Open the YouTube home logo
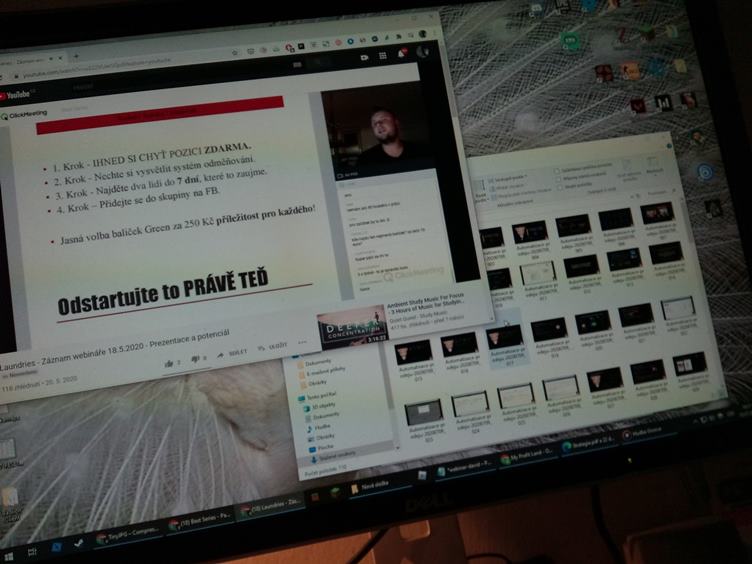Image resolution: width=752 pixels, height=564 pixels. point(16,94)
